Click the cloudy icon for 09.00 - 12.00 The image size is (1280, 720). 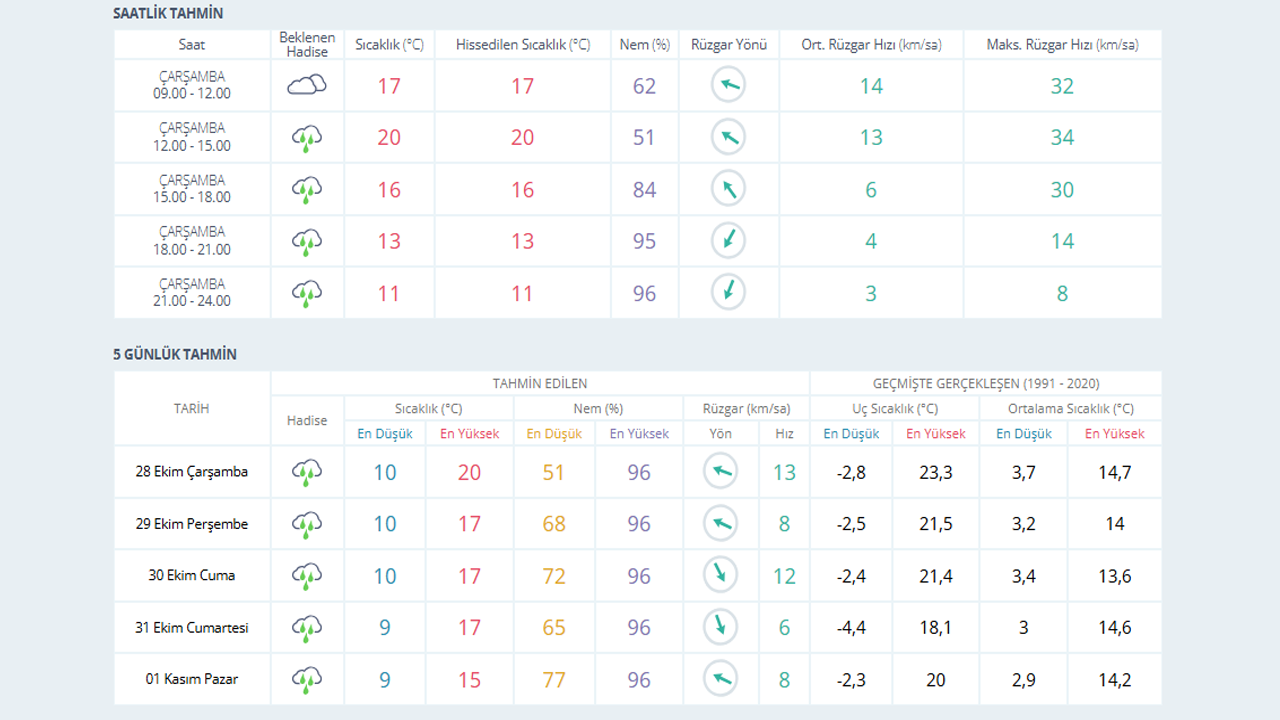[307, 86]
